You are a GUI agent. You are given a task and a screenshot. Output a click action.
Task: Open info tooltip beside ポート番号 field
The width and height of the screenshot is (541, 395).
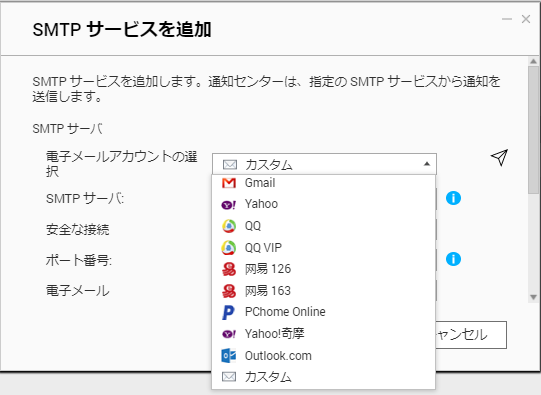point(453,259)
